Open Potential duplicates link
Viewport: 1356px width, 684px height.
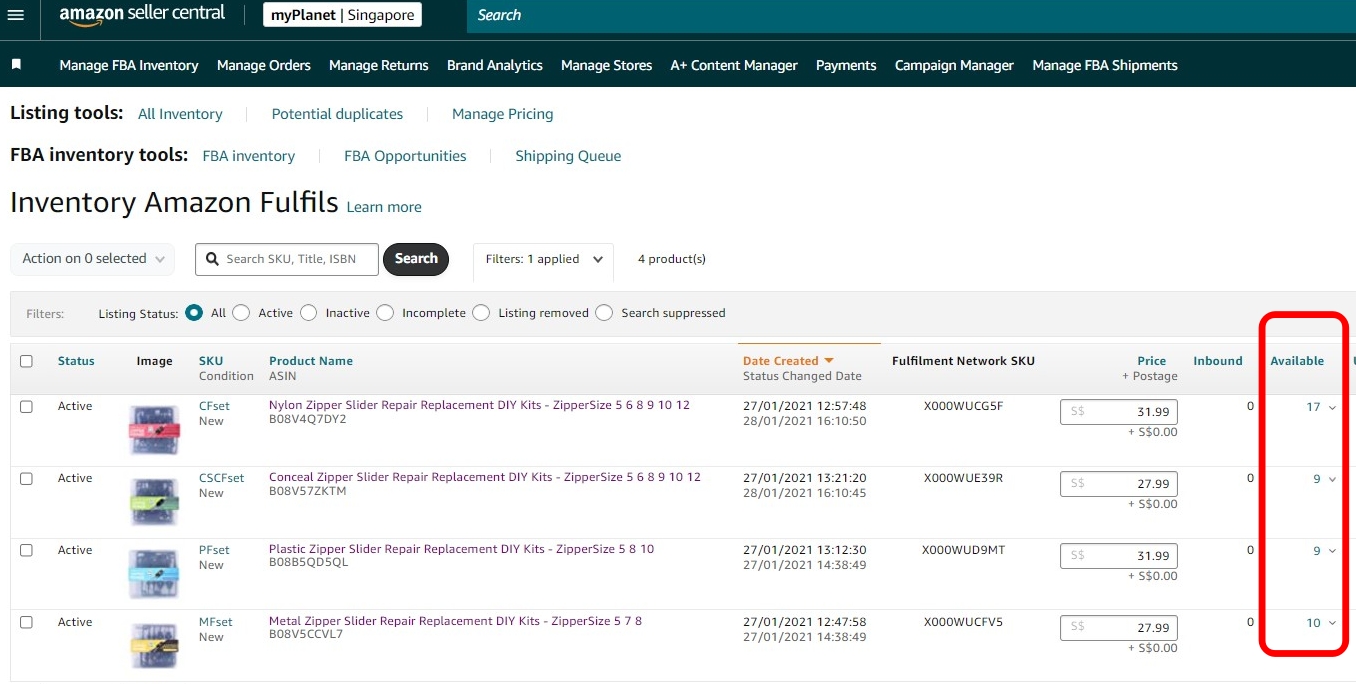[337, 114]
